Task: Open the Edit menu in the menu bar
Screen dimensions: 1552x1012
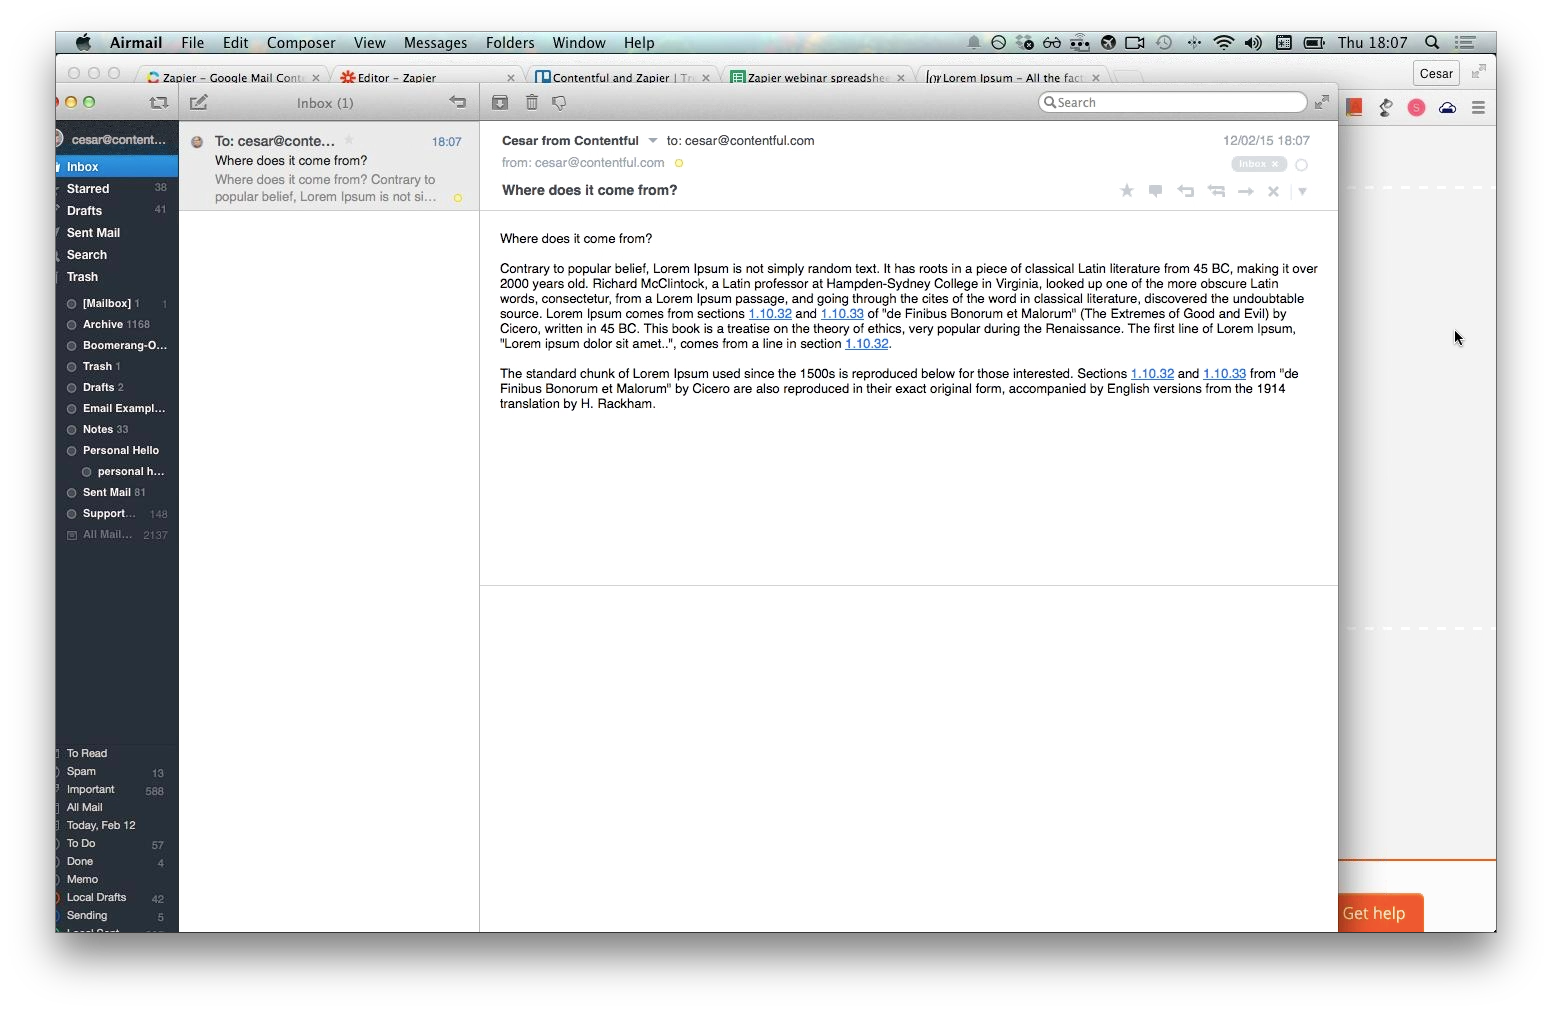Action: tap(236, 43)
